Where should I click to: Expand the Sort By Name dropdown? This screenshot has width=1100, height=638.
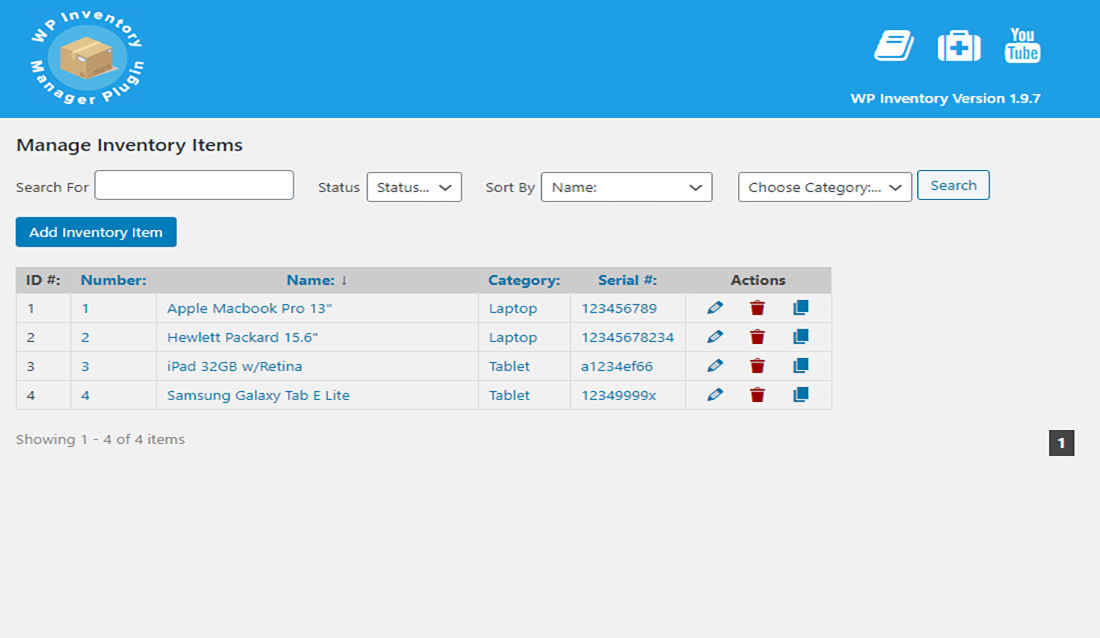(x=626, y=187)
